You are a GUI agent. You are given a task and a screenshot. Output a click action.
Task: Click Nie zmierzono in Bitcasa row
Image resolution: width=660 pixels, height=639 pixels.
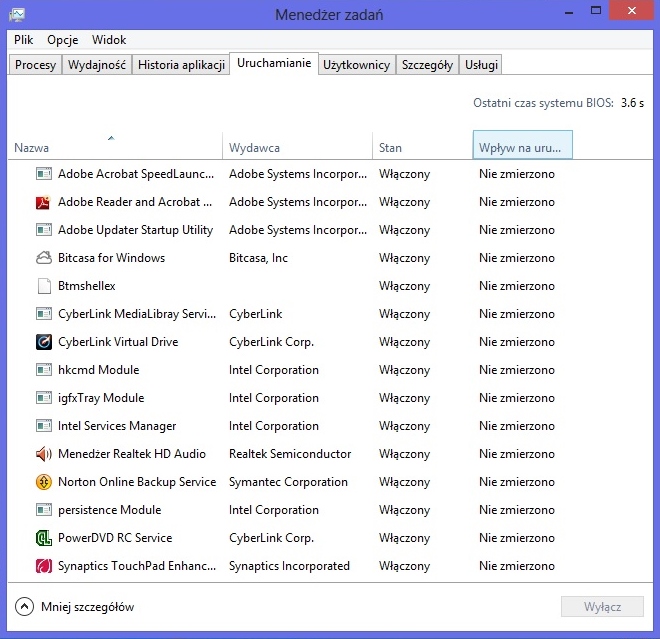(517, 258)
